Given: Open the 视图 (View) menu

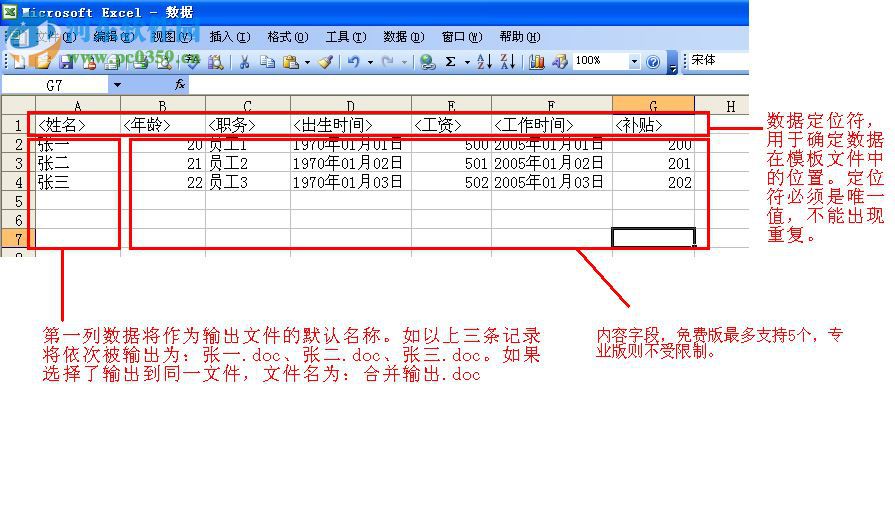Looking at the screenshot, I should coord(172,37).
